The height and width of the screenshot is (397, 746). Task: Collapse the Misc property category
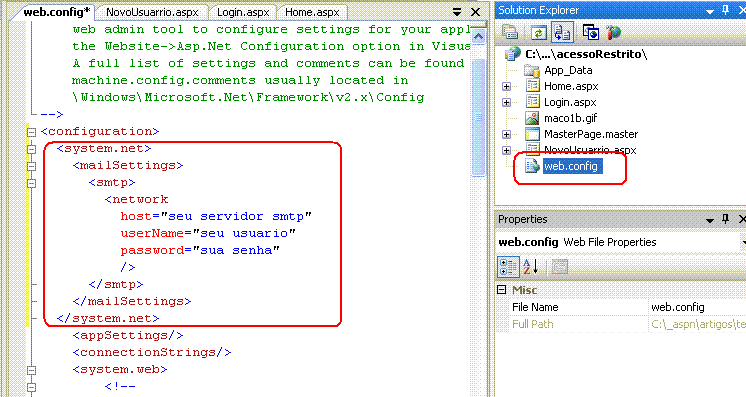[x=501, y=289]
